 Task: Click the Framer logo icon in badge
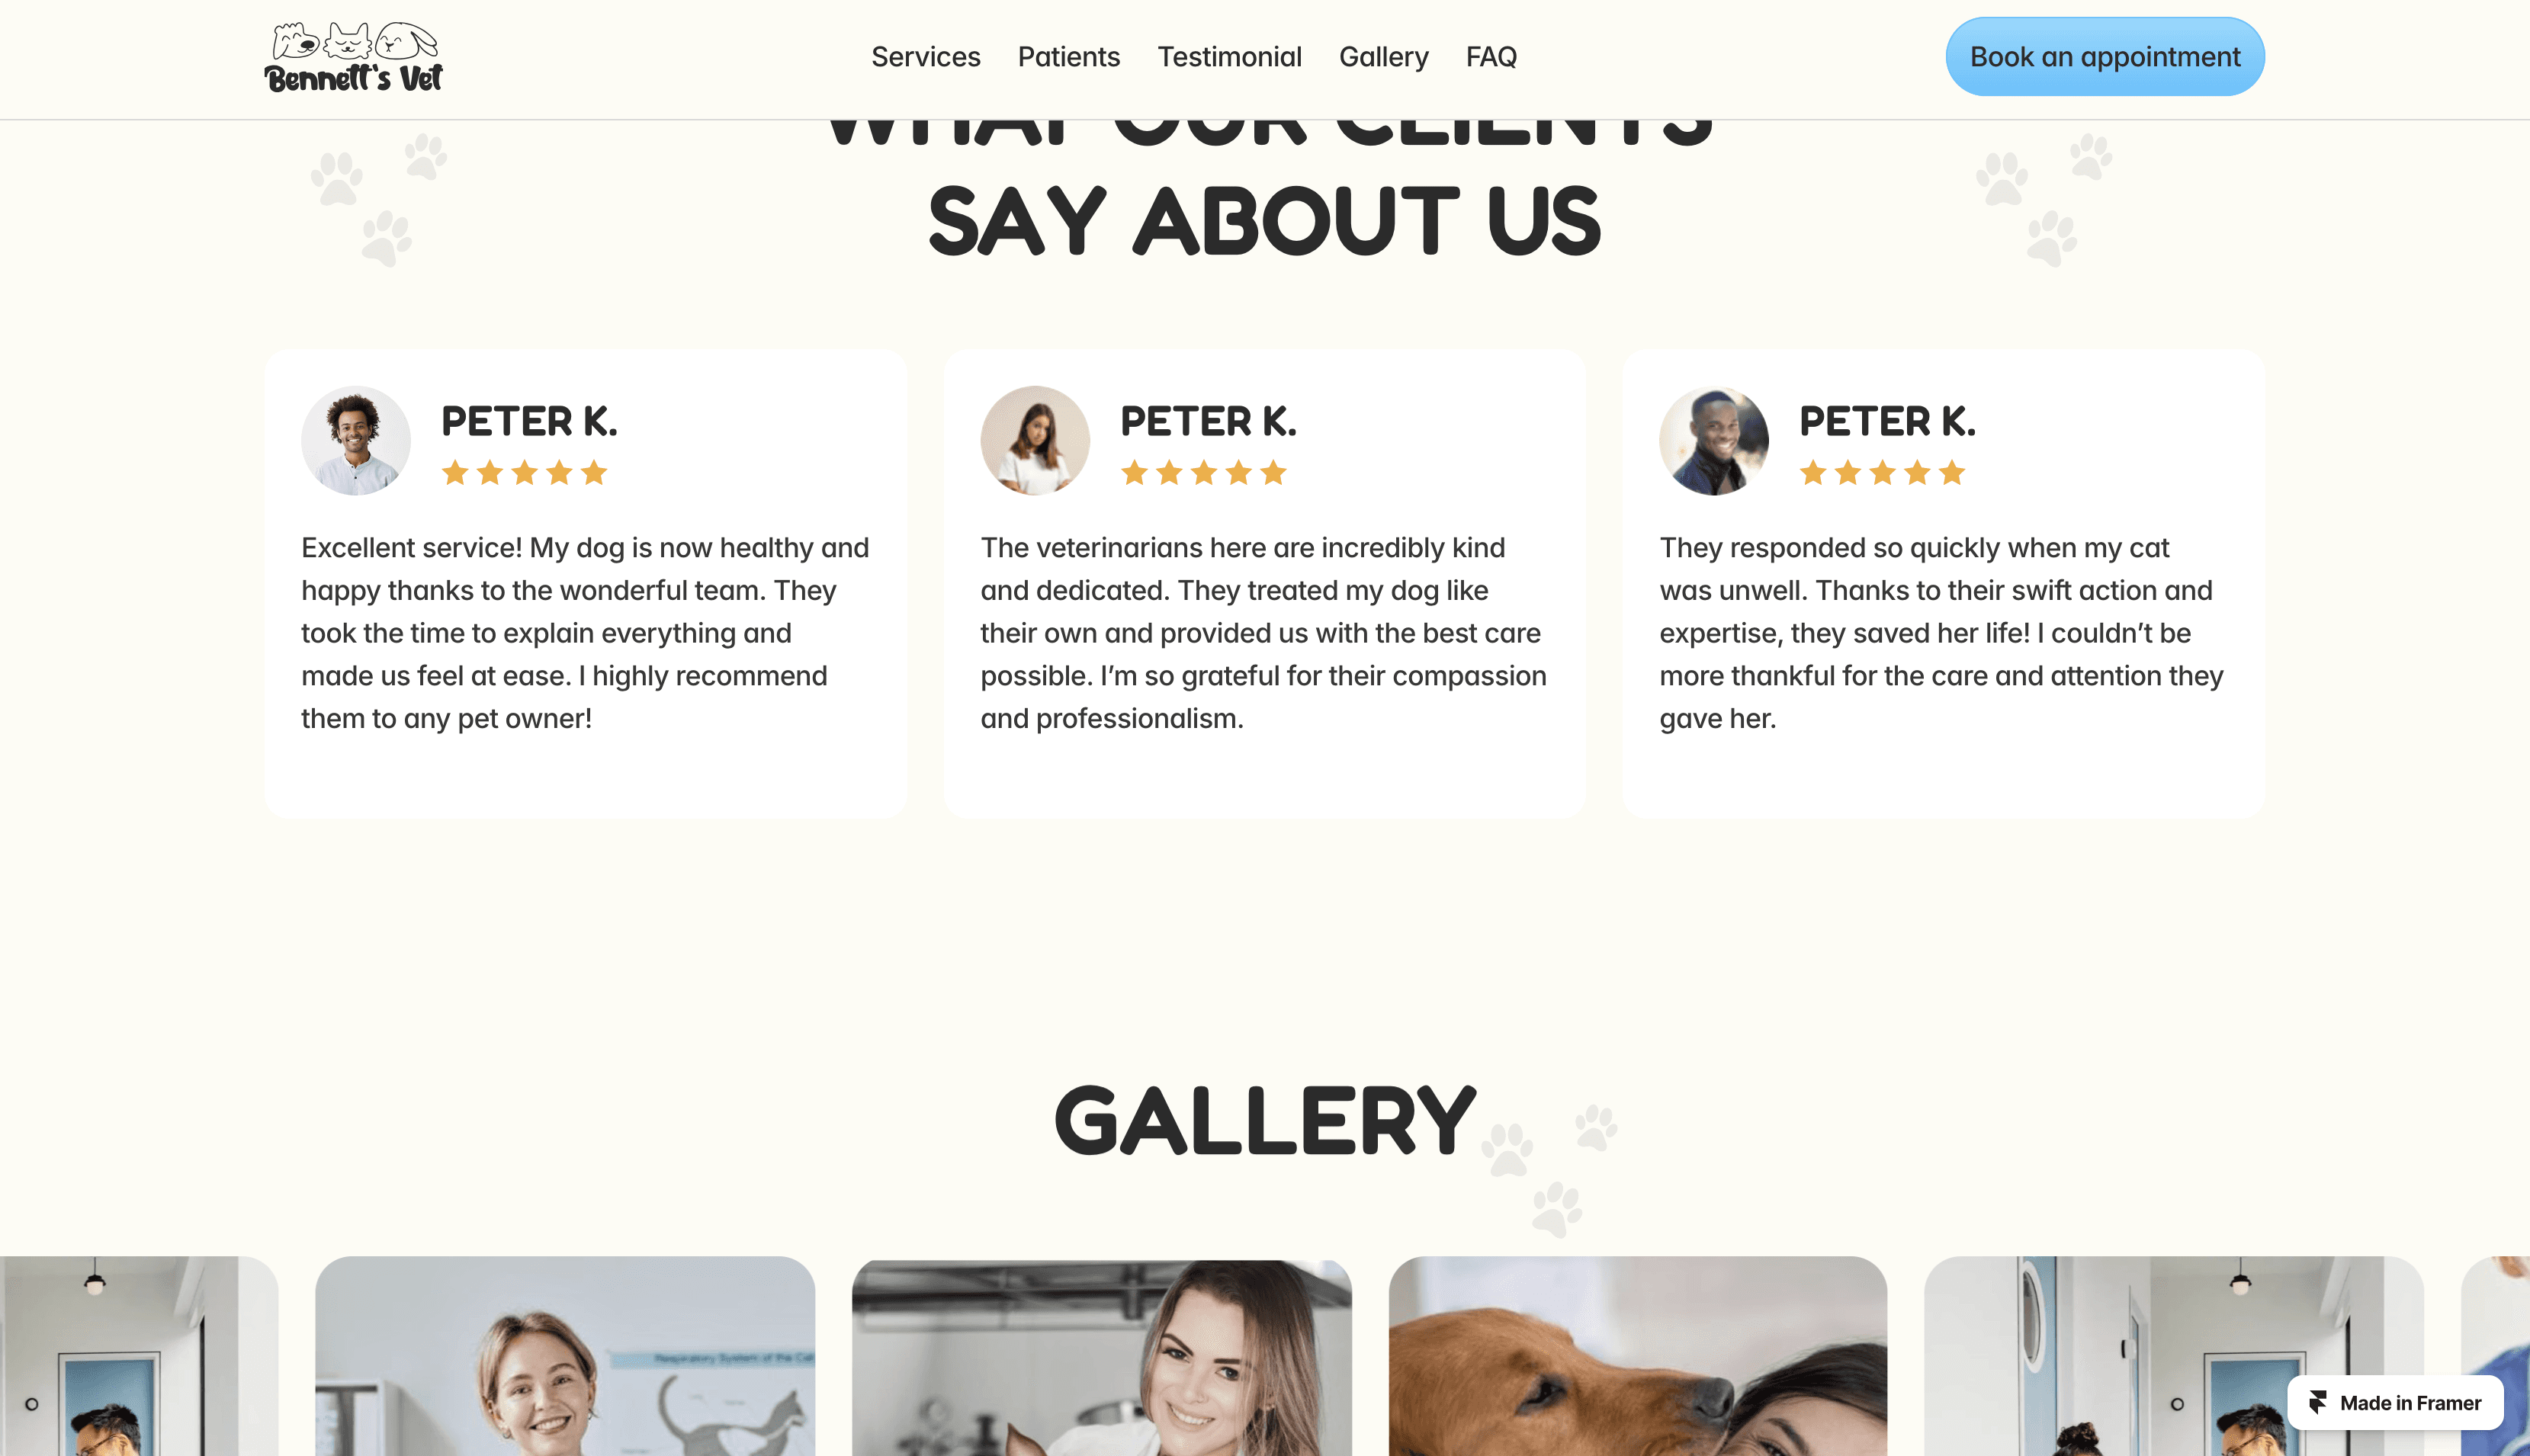pos(2317,1402)
